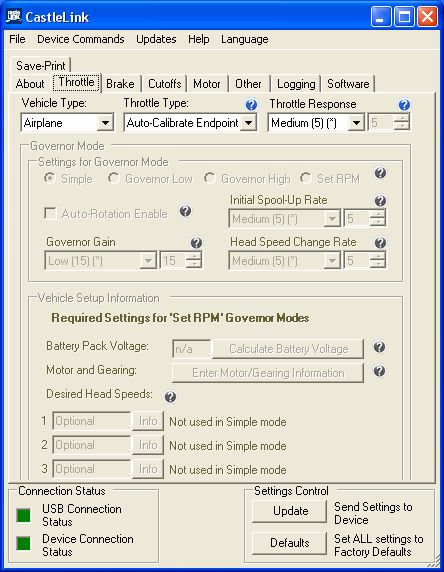Click the Desired Head Speed 1 field
Image resolution: width=444 pixels, height=572 pixels.
(x=92, y=421)
